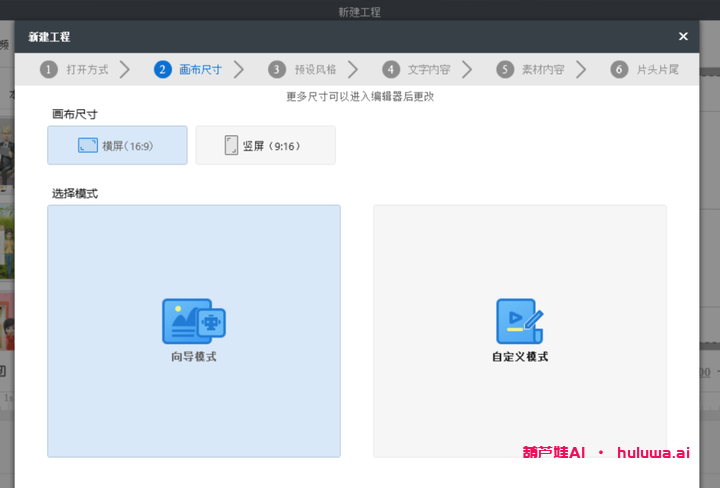Click the chevron arrow after 文字内容
Screen dimensions: 720x488
click(x=468, y=70)
